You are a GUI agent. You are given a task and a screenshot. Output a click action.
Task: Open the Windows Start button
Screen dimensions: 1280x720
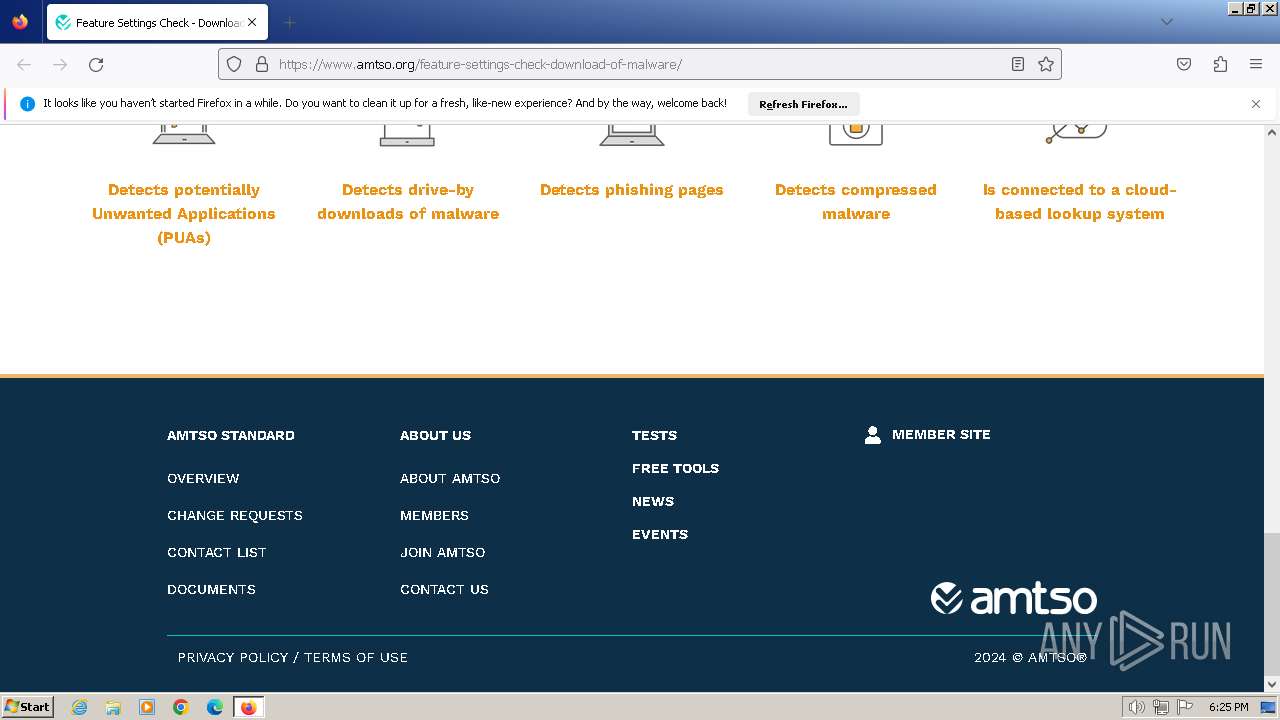[28, 706]
